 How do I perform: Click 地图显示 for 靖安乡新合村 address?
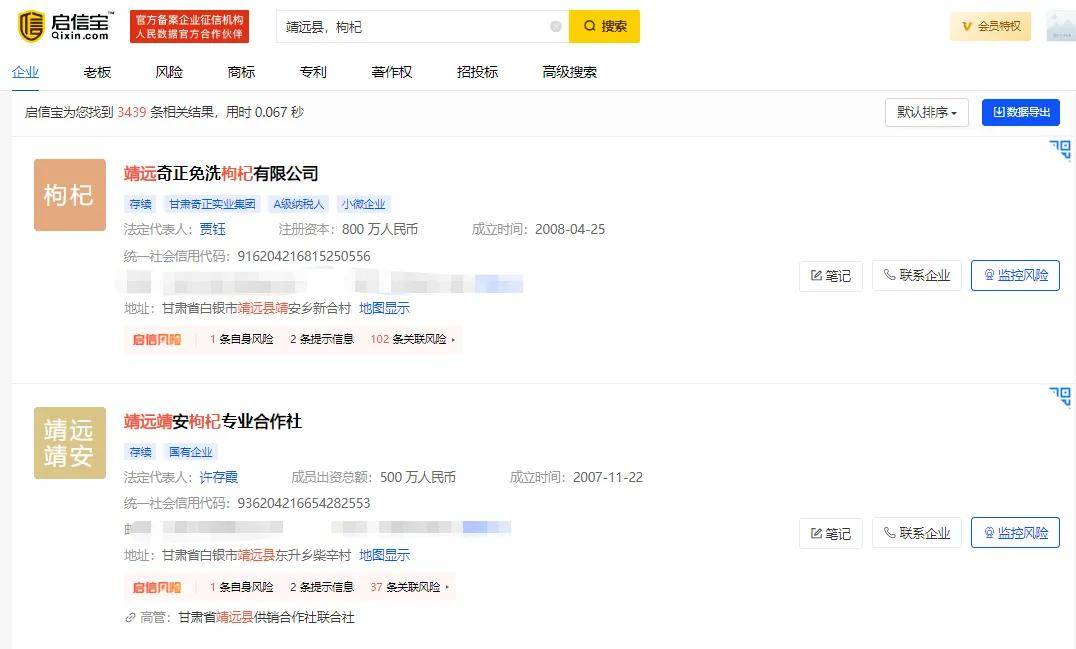click(x=384, y=308)
